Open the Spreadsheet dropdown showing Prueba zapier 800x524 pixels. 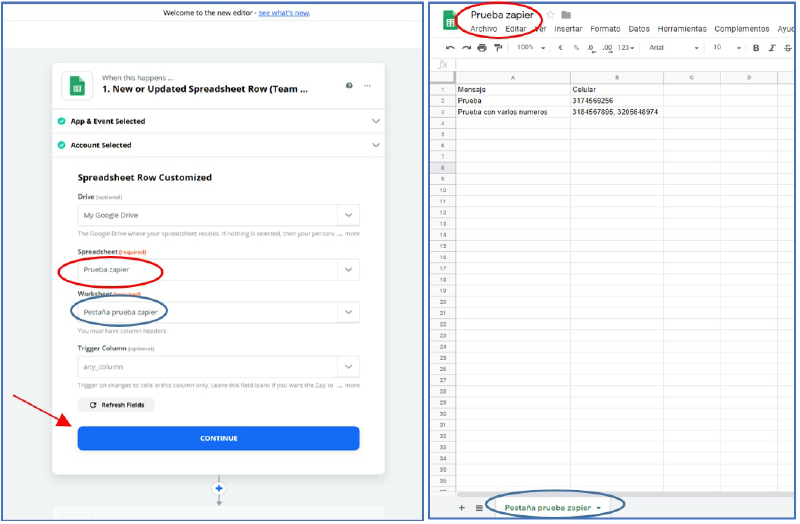coord(218,269)
